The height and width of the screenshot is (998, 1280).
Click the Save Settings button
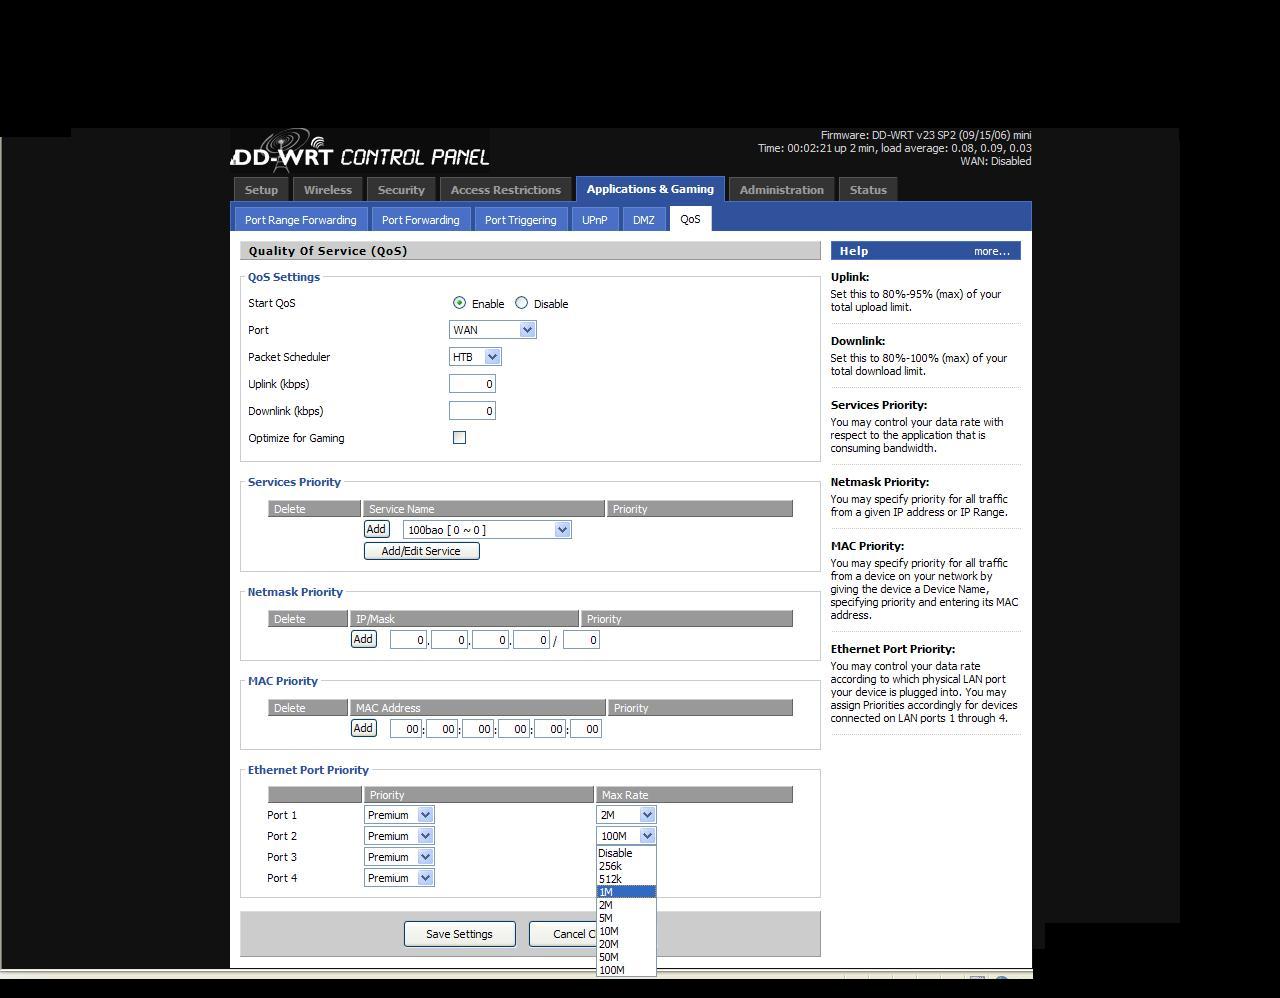point(459,934)
